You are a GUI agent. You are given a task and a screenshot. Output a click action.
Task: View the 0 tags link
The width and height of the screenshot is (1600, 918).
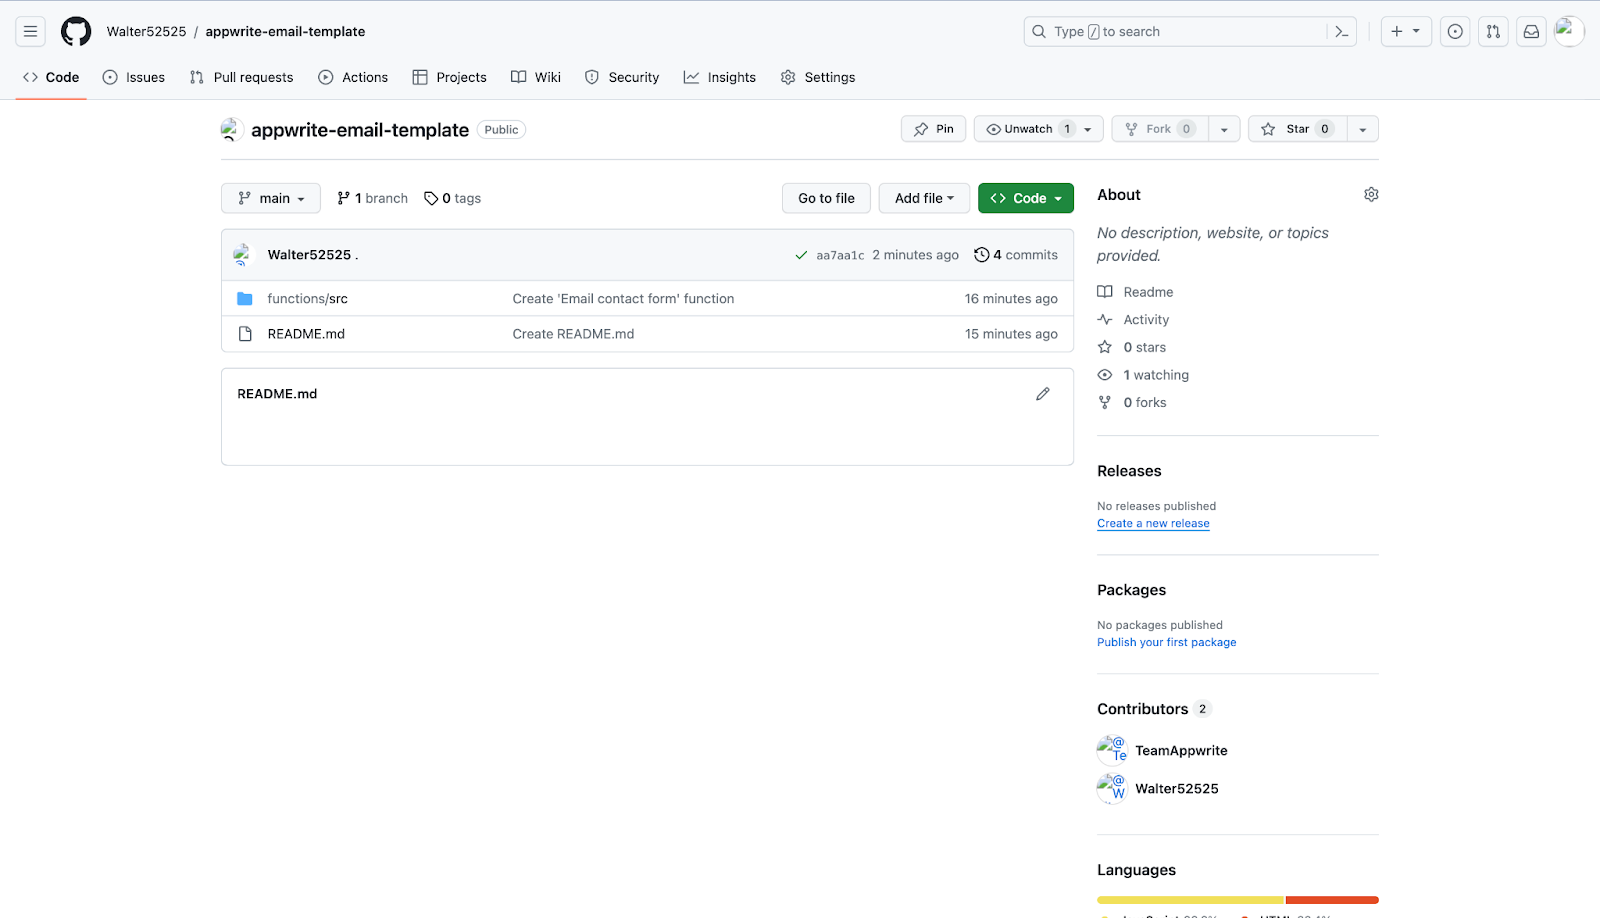[452, 198]
